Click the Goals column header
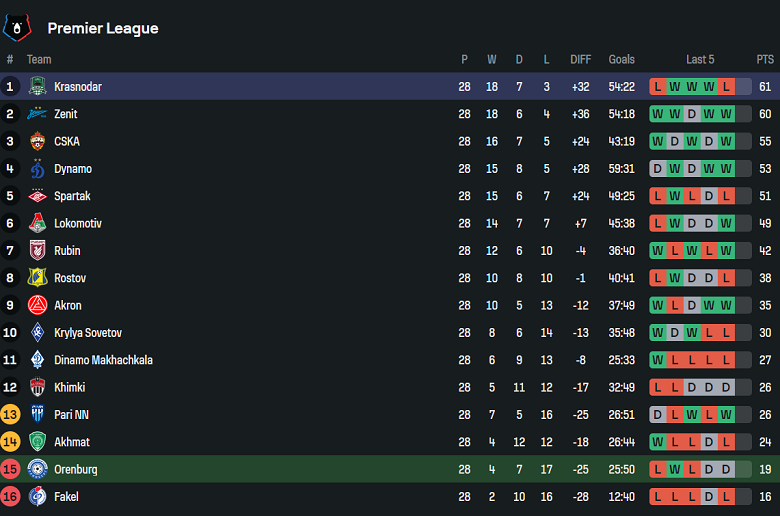The height and width of the screenshot is (516, 780). (x=621, y=60)
